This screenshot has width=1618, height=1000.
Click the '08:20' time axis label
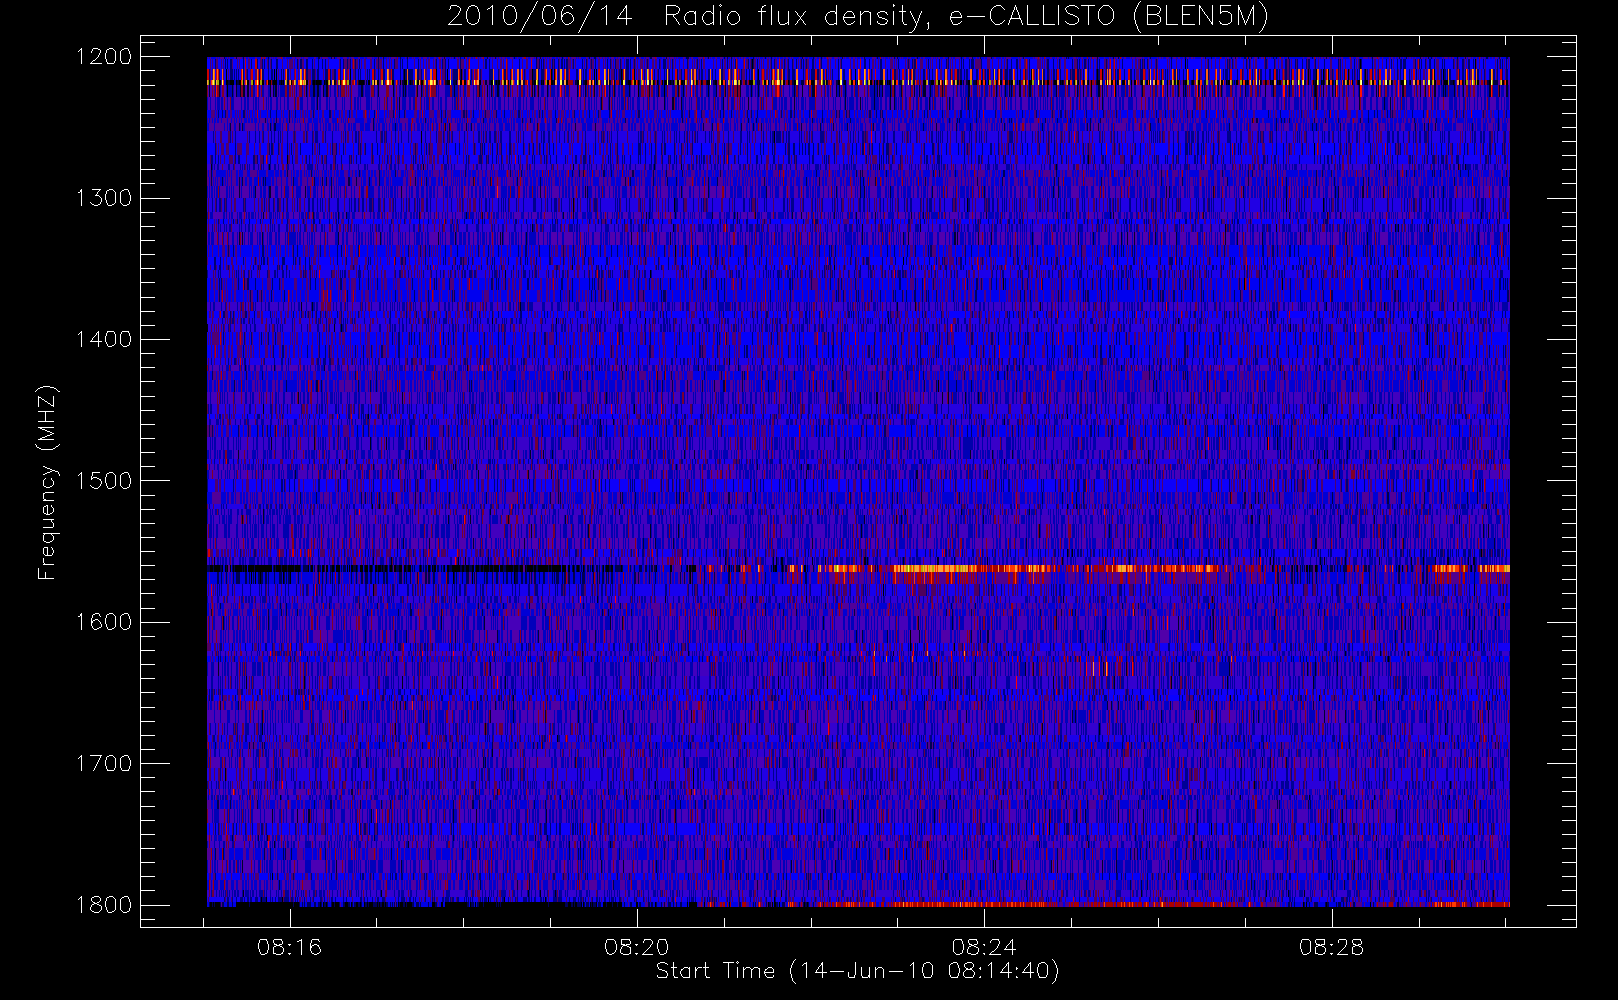pos(637,947)
